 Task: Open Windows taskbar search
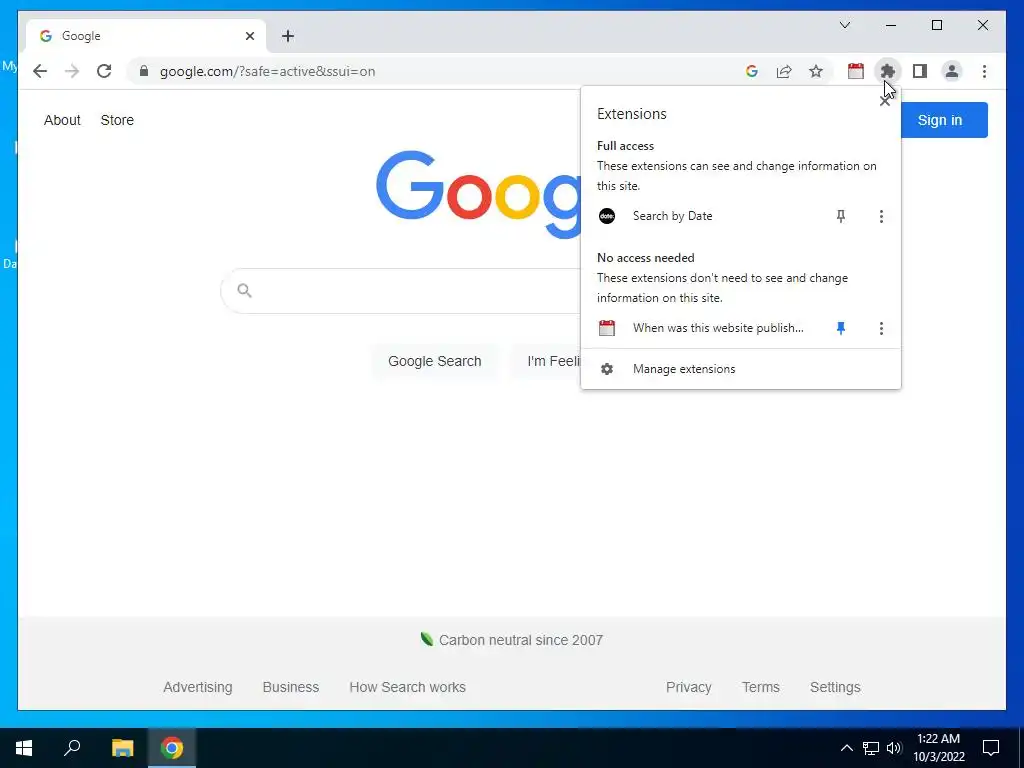point(72,748)
